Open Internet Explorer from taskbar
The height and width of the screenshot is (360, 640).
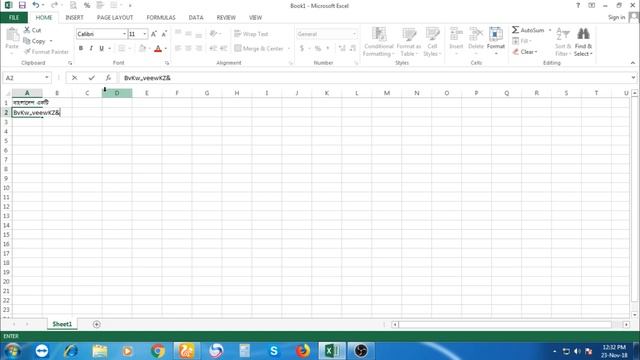pyautogui.click(x=71, y=351)
